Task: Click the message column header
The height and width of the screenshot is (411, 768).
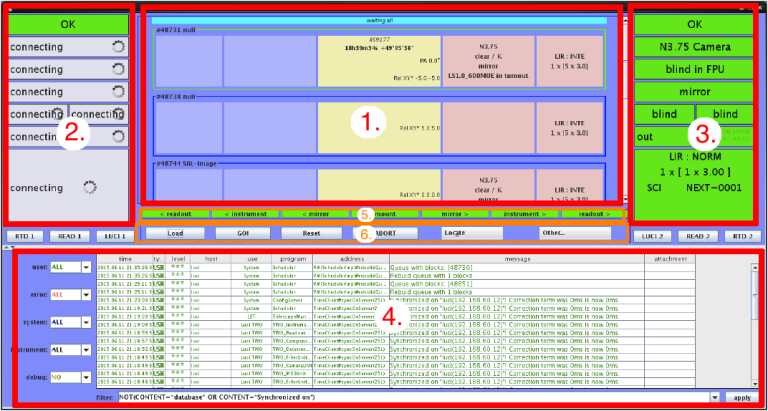Action: click(x=517, y=259)
